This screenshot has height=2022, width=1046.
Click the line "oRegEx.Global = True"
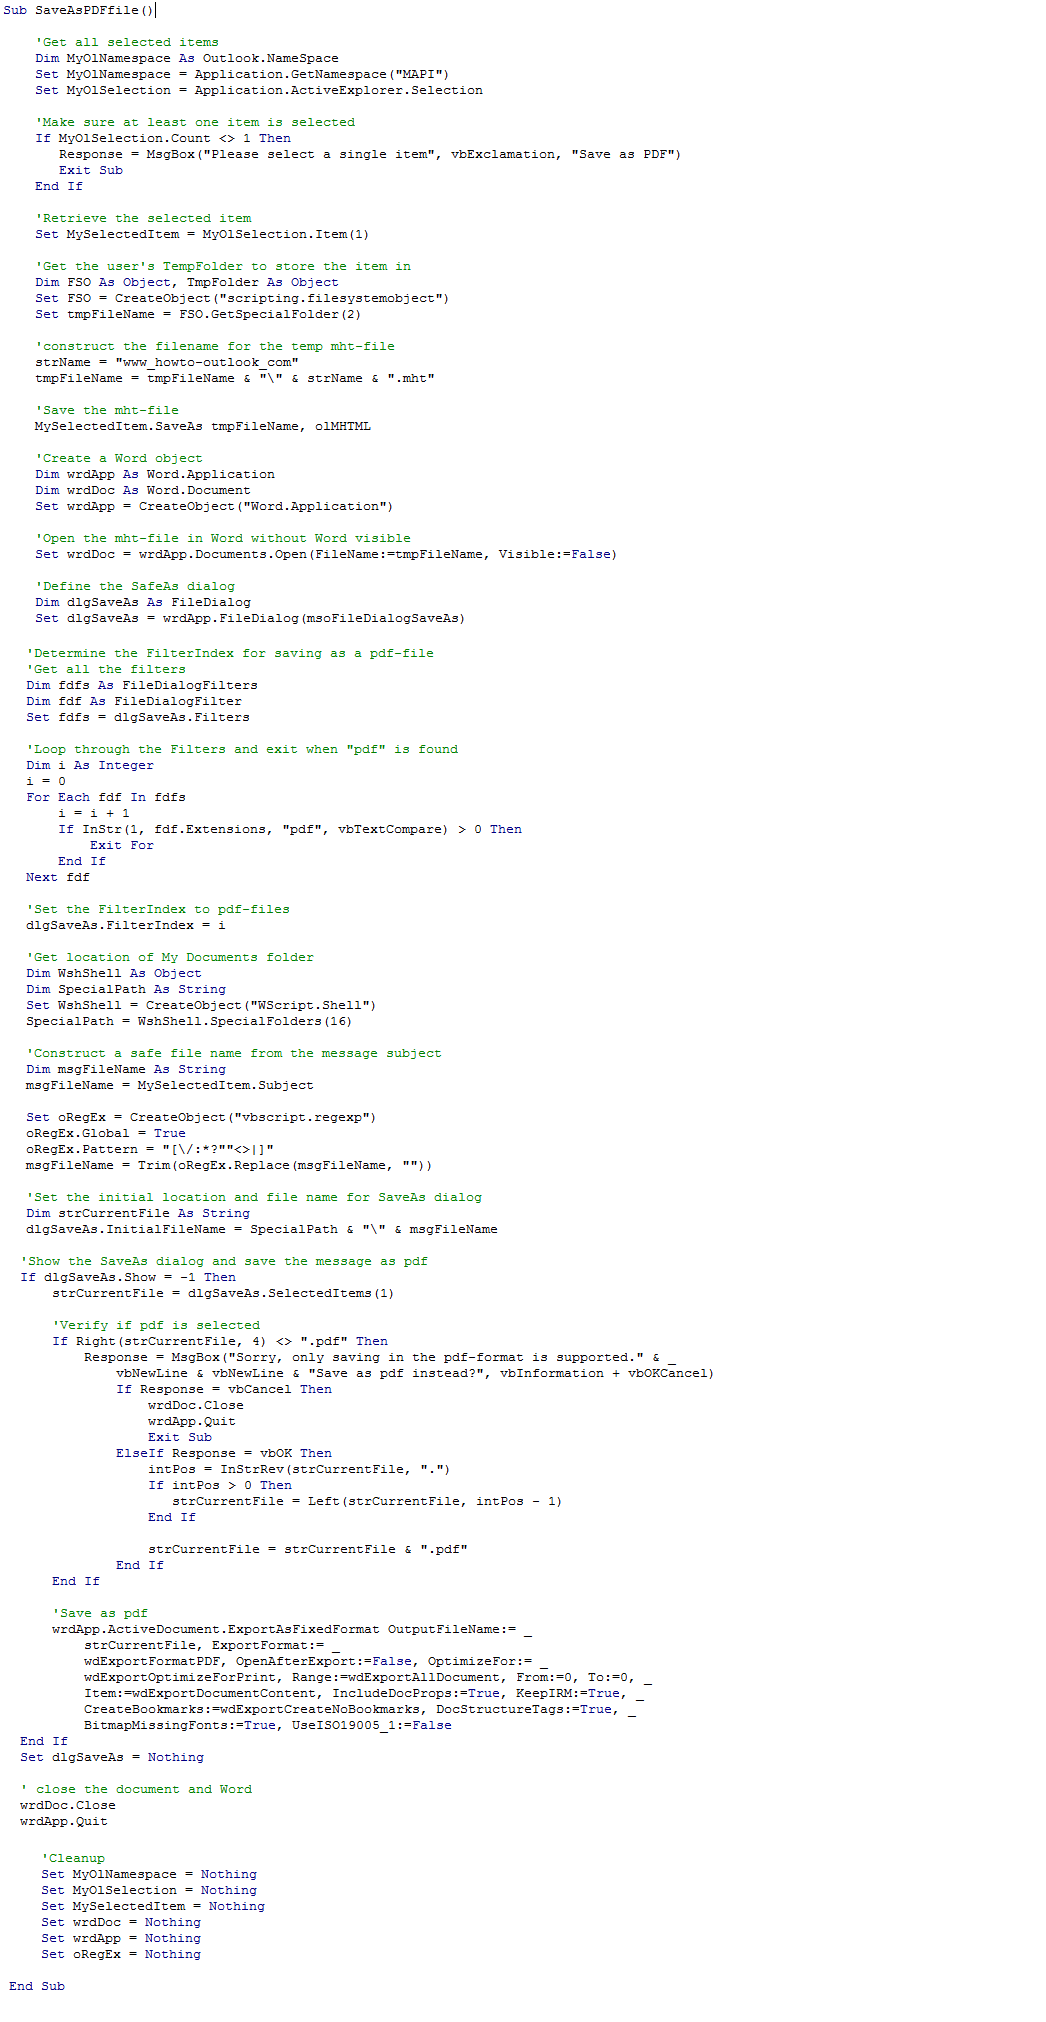click(106, 1133)
